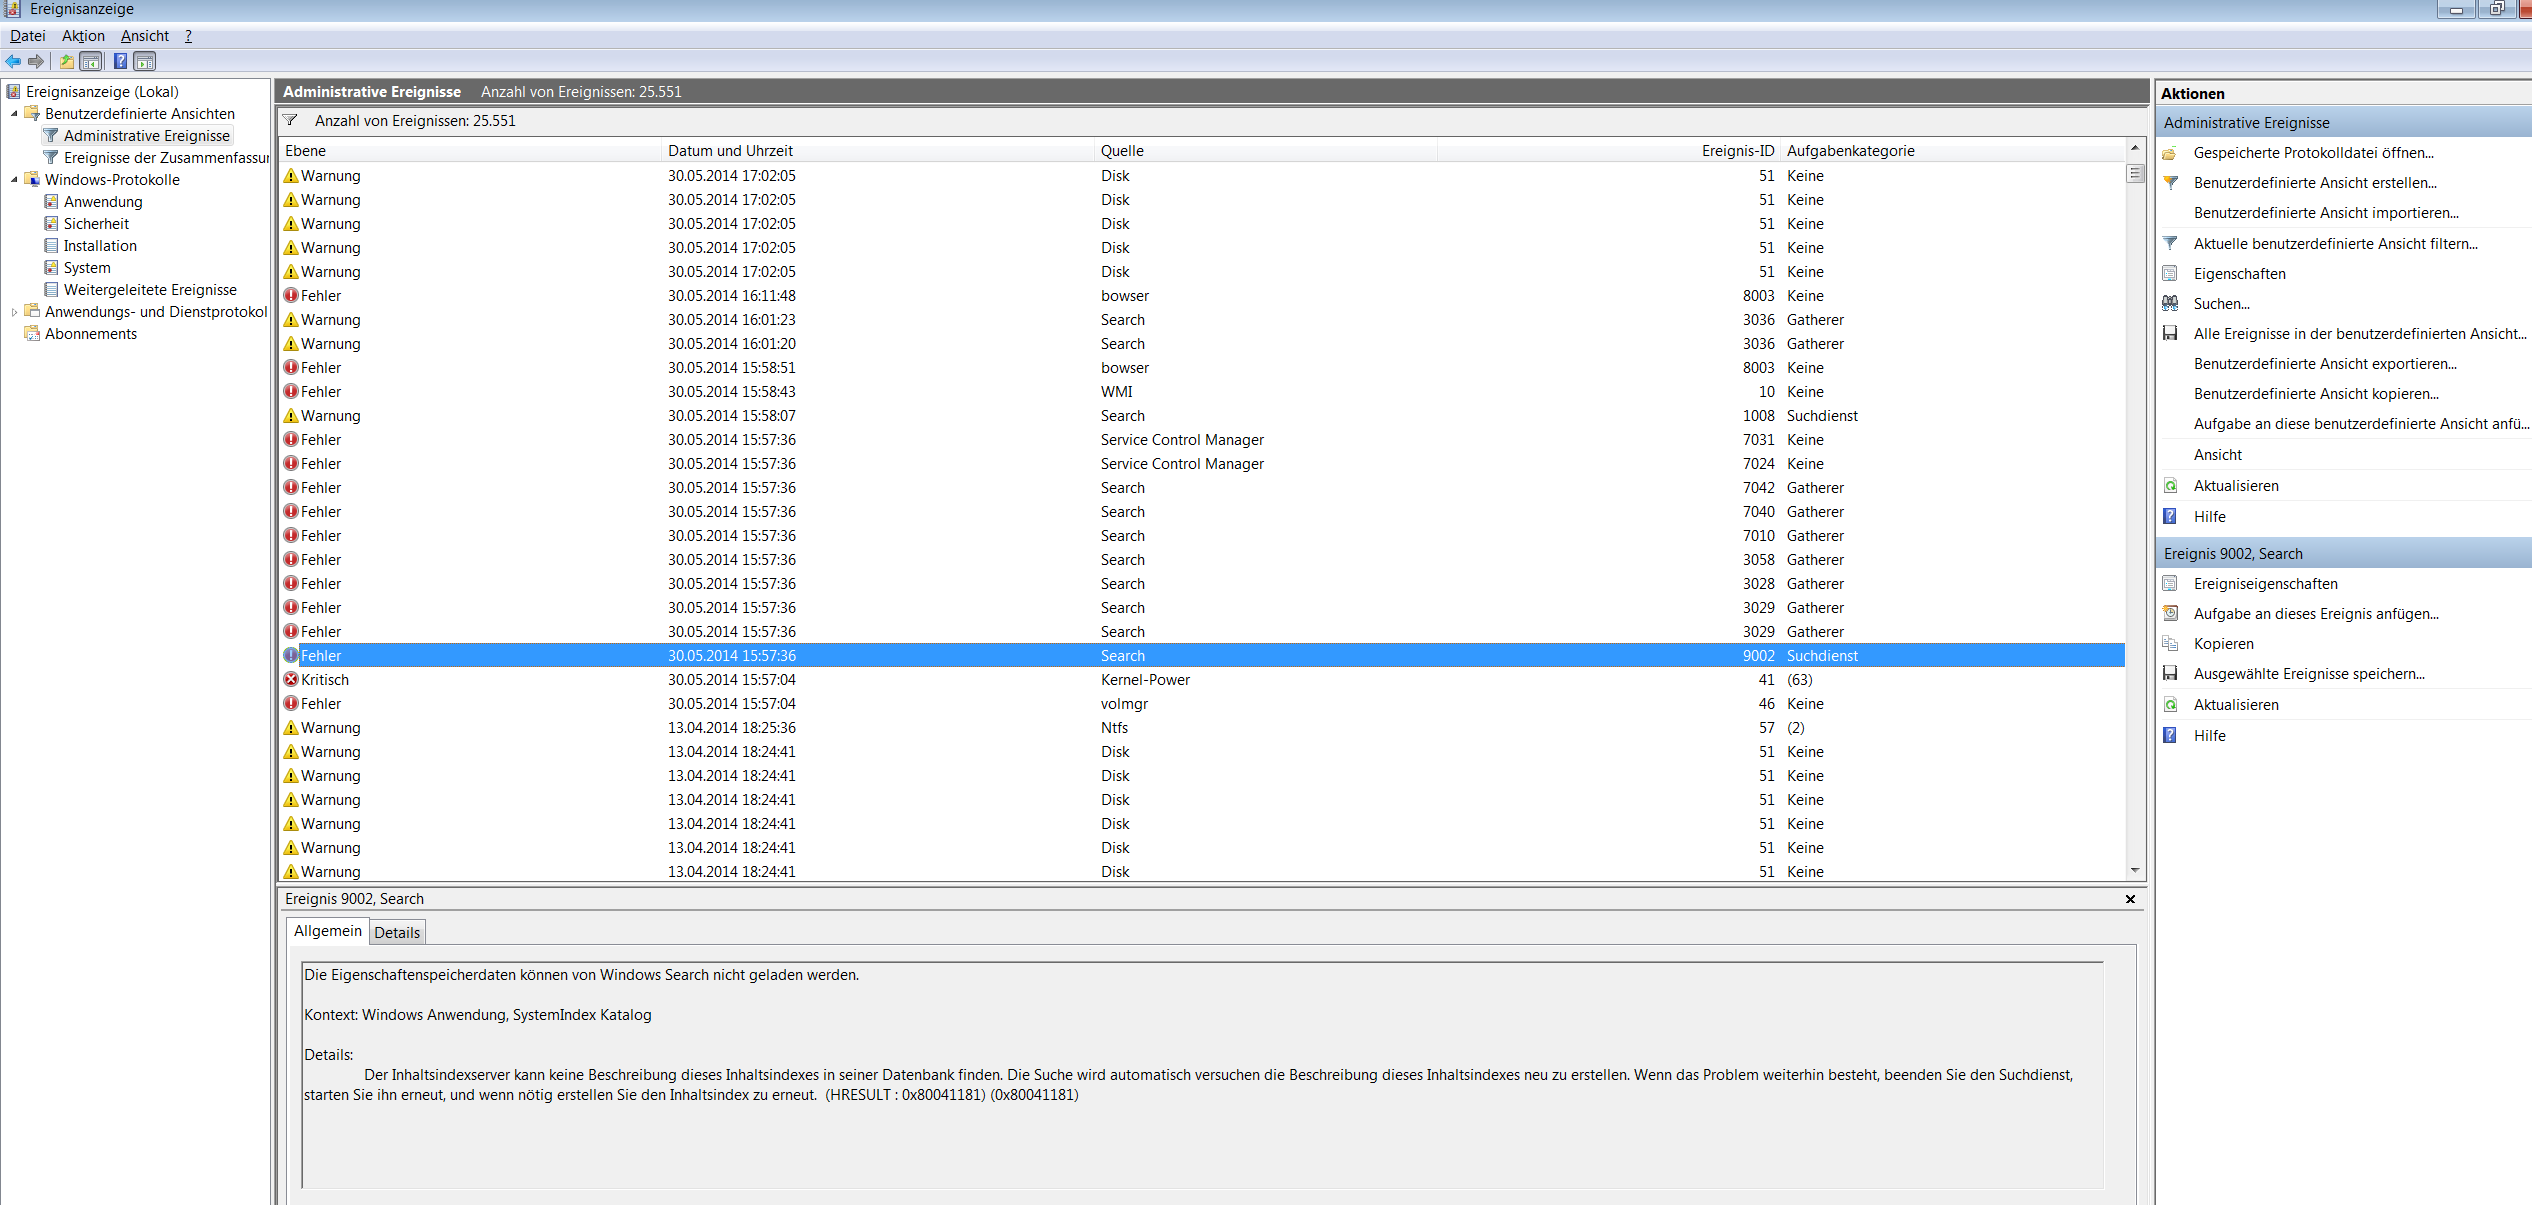This screenshot has height=1205, width=2532.
Task: Click the filter funnel icon above event list
Action: tap(290, 121)
